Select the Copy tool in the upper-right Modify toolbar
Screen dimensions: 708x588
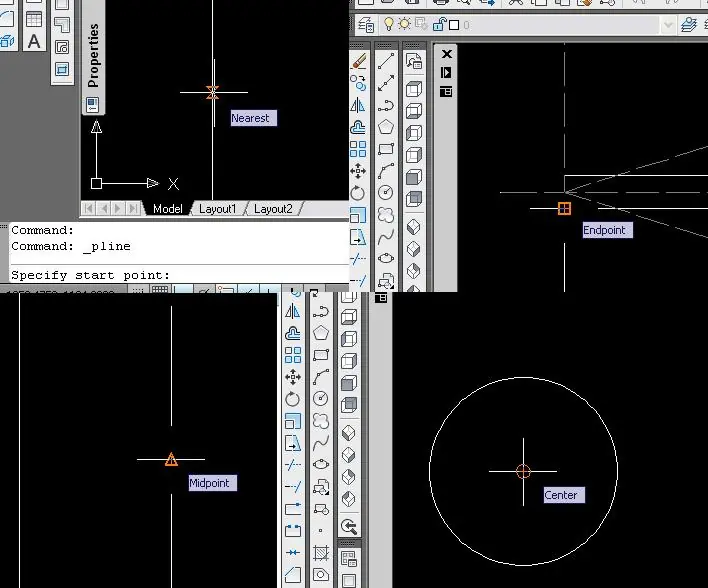[359, 83]
